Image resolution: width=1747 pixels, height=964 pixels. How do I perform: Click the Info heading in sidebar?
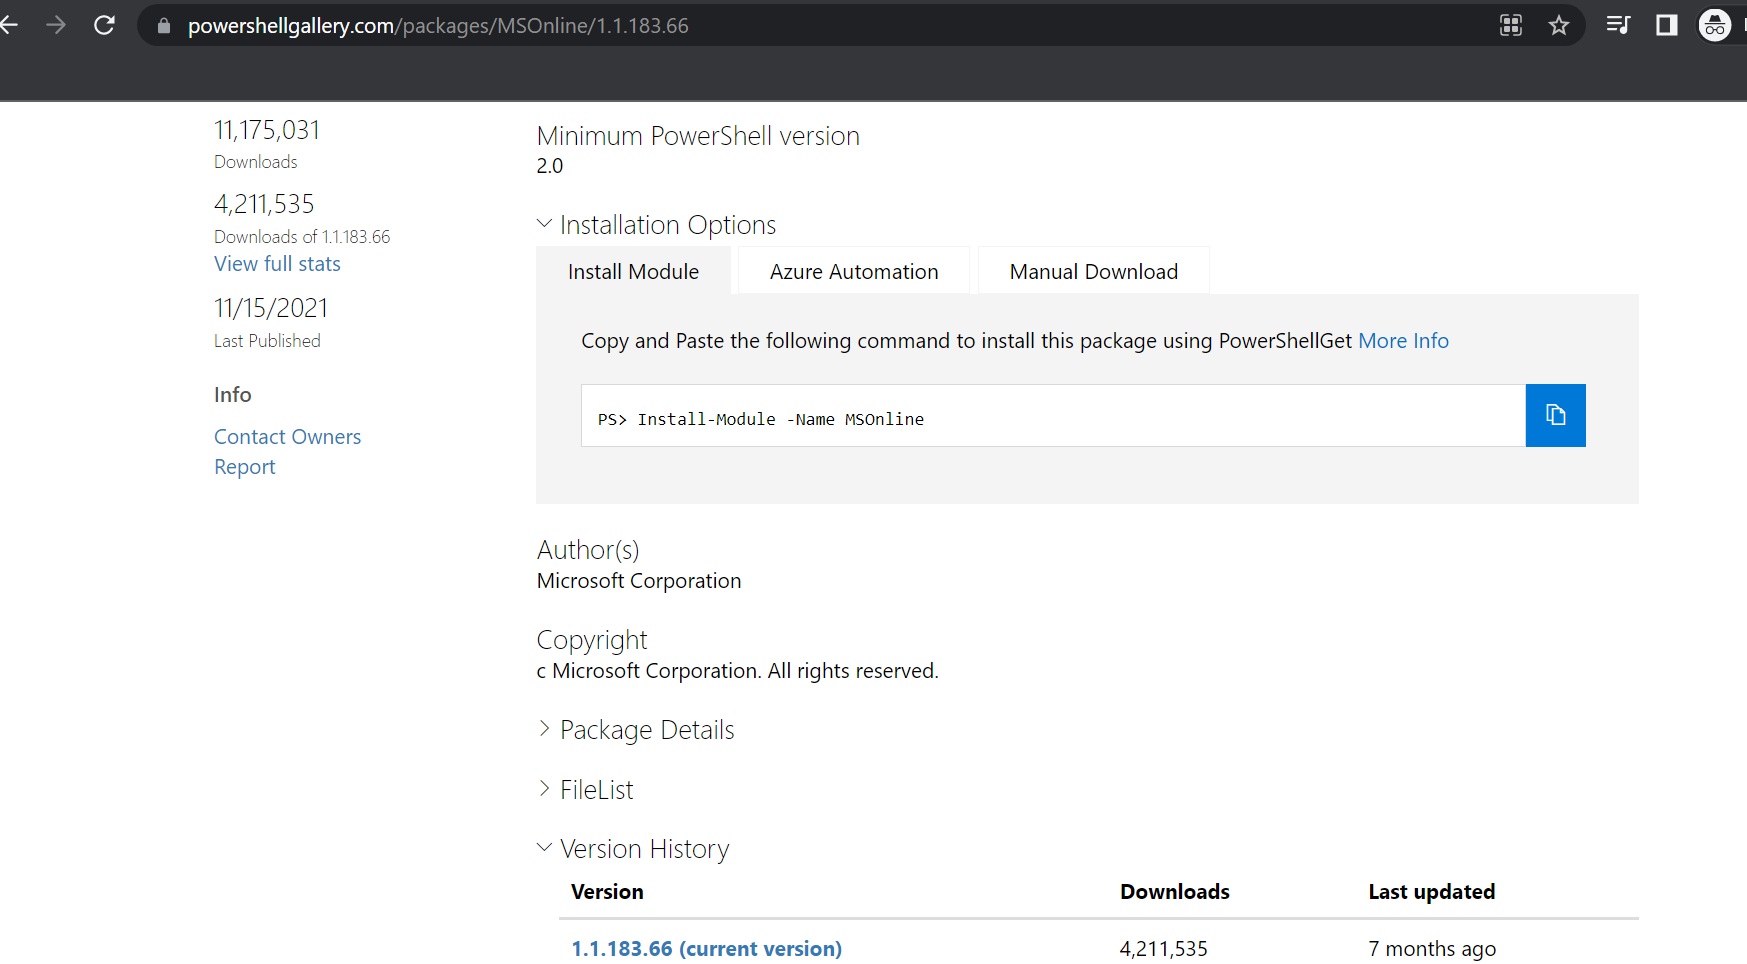(x=232, y=395)
